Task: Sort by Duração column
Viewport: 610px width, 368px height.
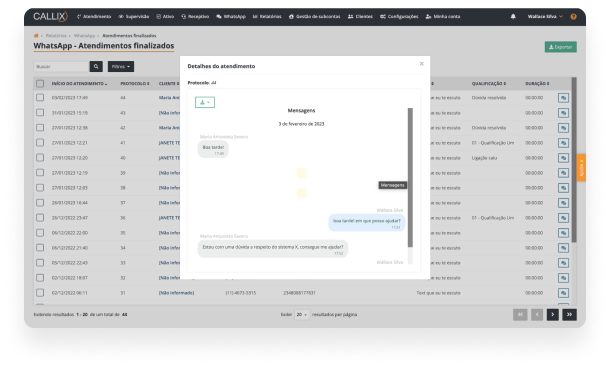Action: pyautogui.click(x=537, y=84)
